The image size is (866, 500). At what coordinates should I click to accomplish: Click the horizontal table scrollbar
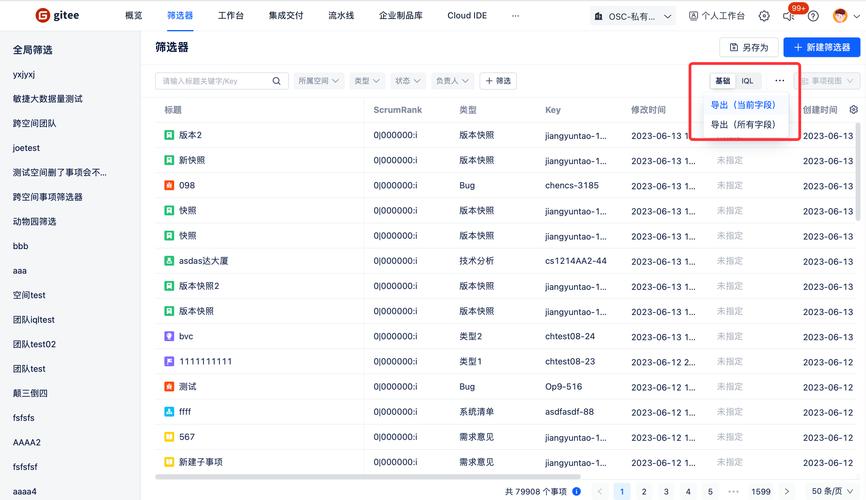368,476
